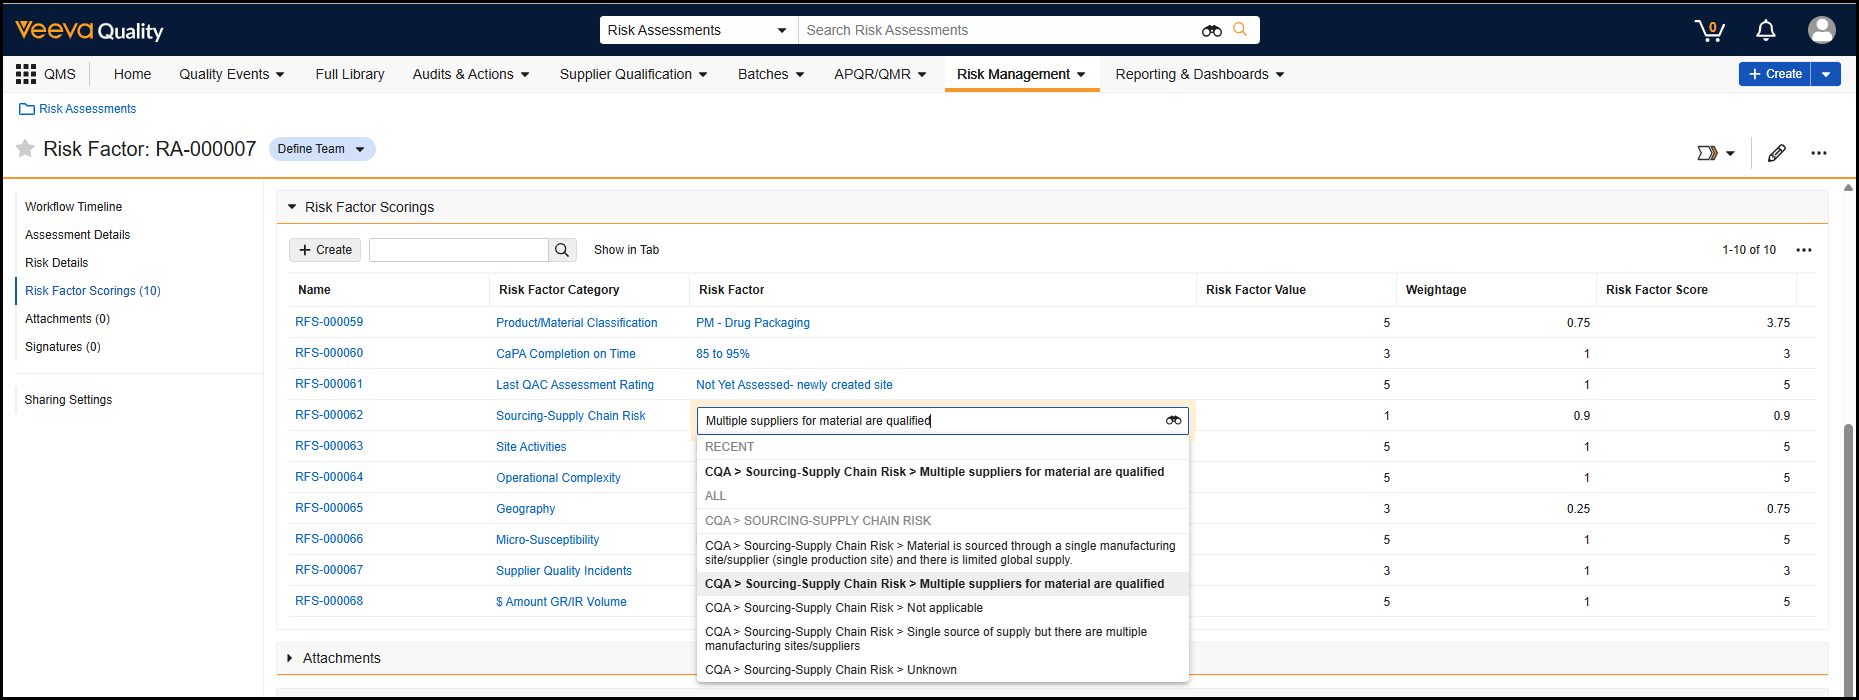Click Create button in Risk Factor Scorings
Image resolution: width=1859 pixels, height=700 pixels.
pos(325,250)
